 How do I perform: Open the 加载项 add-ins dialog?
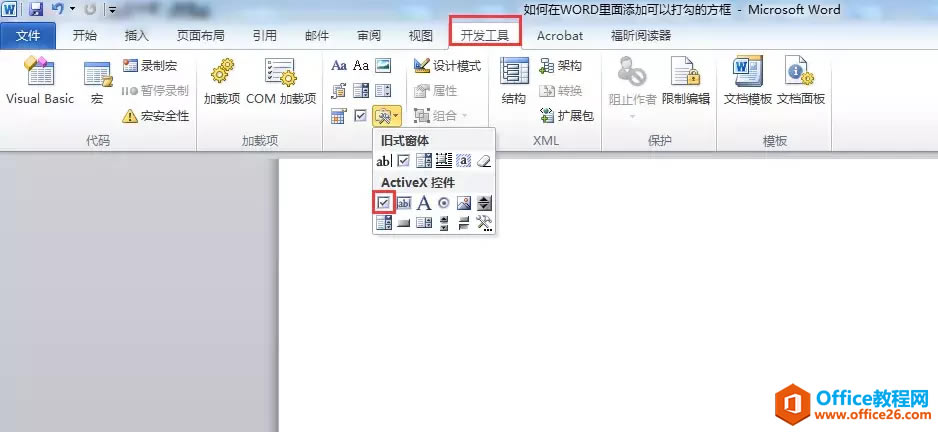pyautogui.click(x=222, y=83)
